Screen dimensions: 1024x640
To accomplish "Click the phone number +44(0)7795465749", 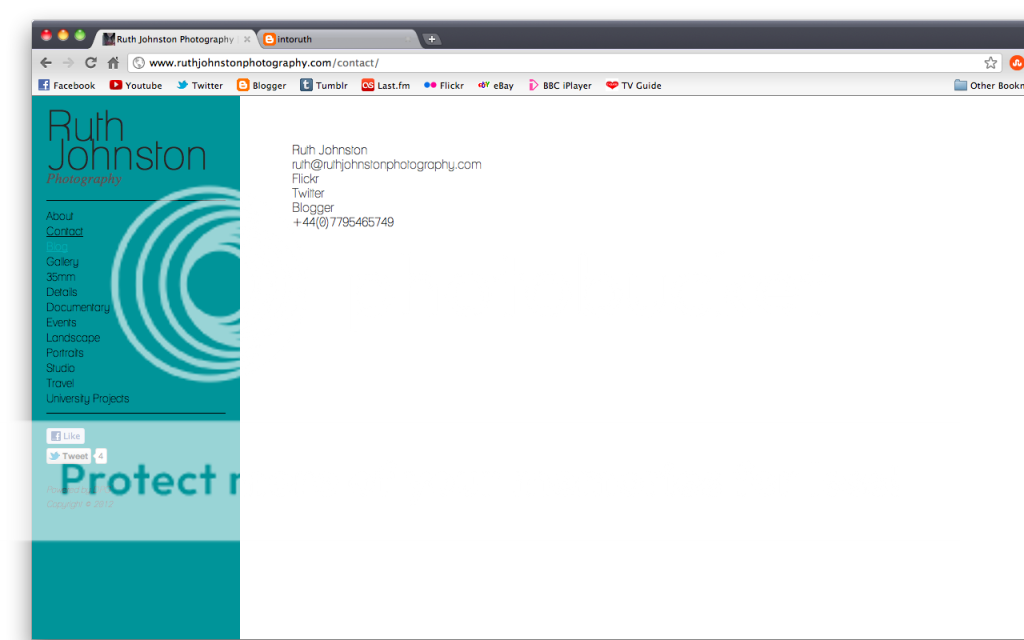I will click(343, 222).
